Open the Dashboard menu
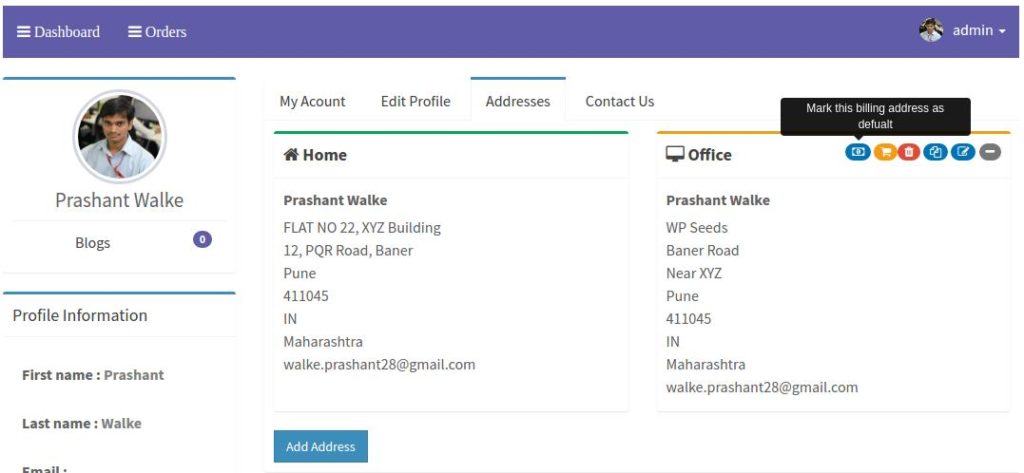The height and width of the screenshot is (473, 1024). coord(58,31)
